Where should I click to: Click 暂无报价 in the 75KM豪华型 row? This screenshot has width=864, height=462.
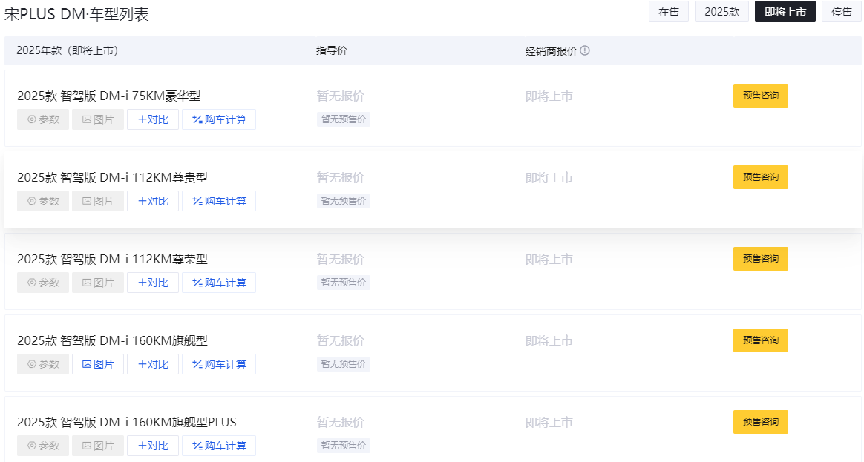click(x=341, y=96)
